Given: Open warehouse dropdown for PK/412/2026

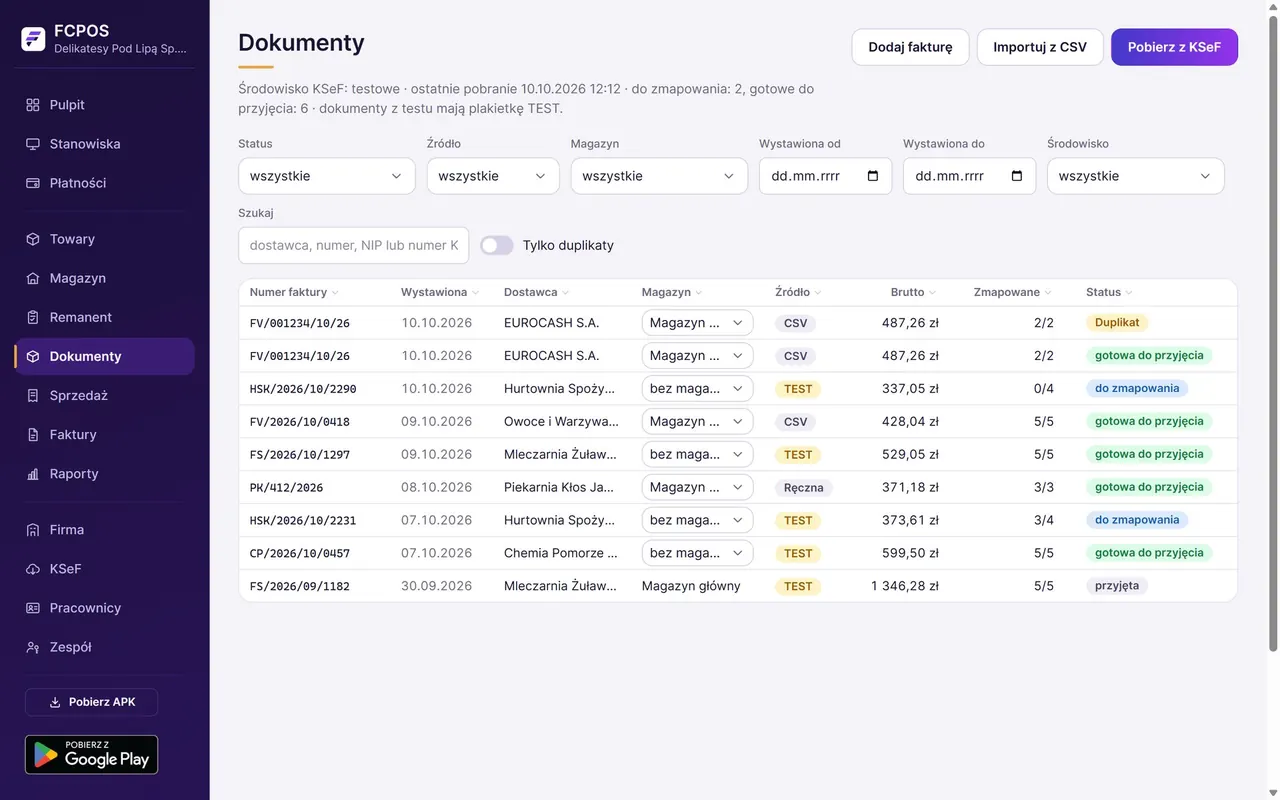Looking at the screenshot, I should pos(697,487).
